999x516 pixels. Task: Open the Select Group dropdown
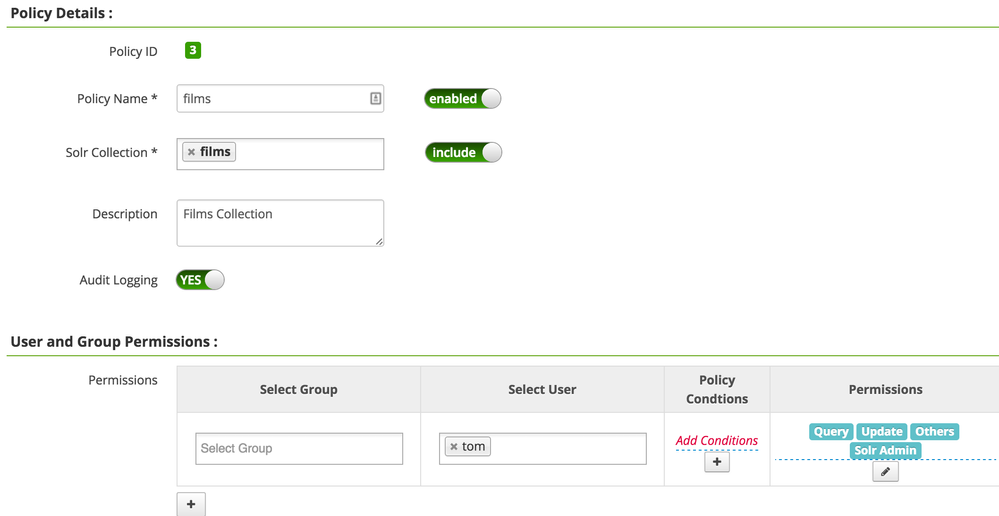point(299,448)
